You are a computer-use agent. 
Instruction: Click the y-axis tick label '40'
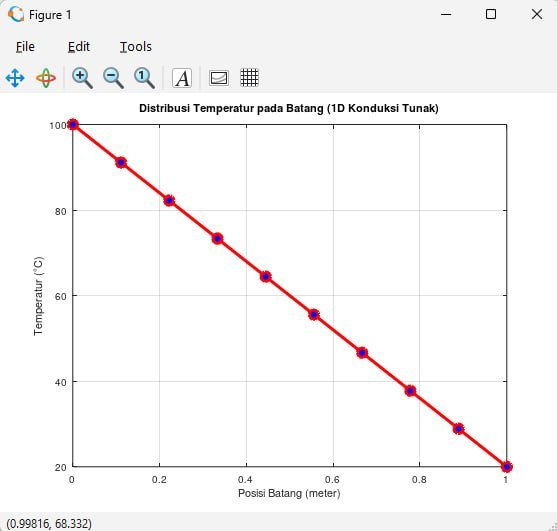click(61, 382)
